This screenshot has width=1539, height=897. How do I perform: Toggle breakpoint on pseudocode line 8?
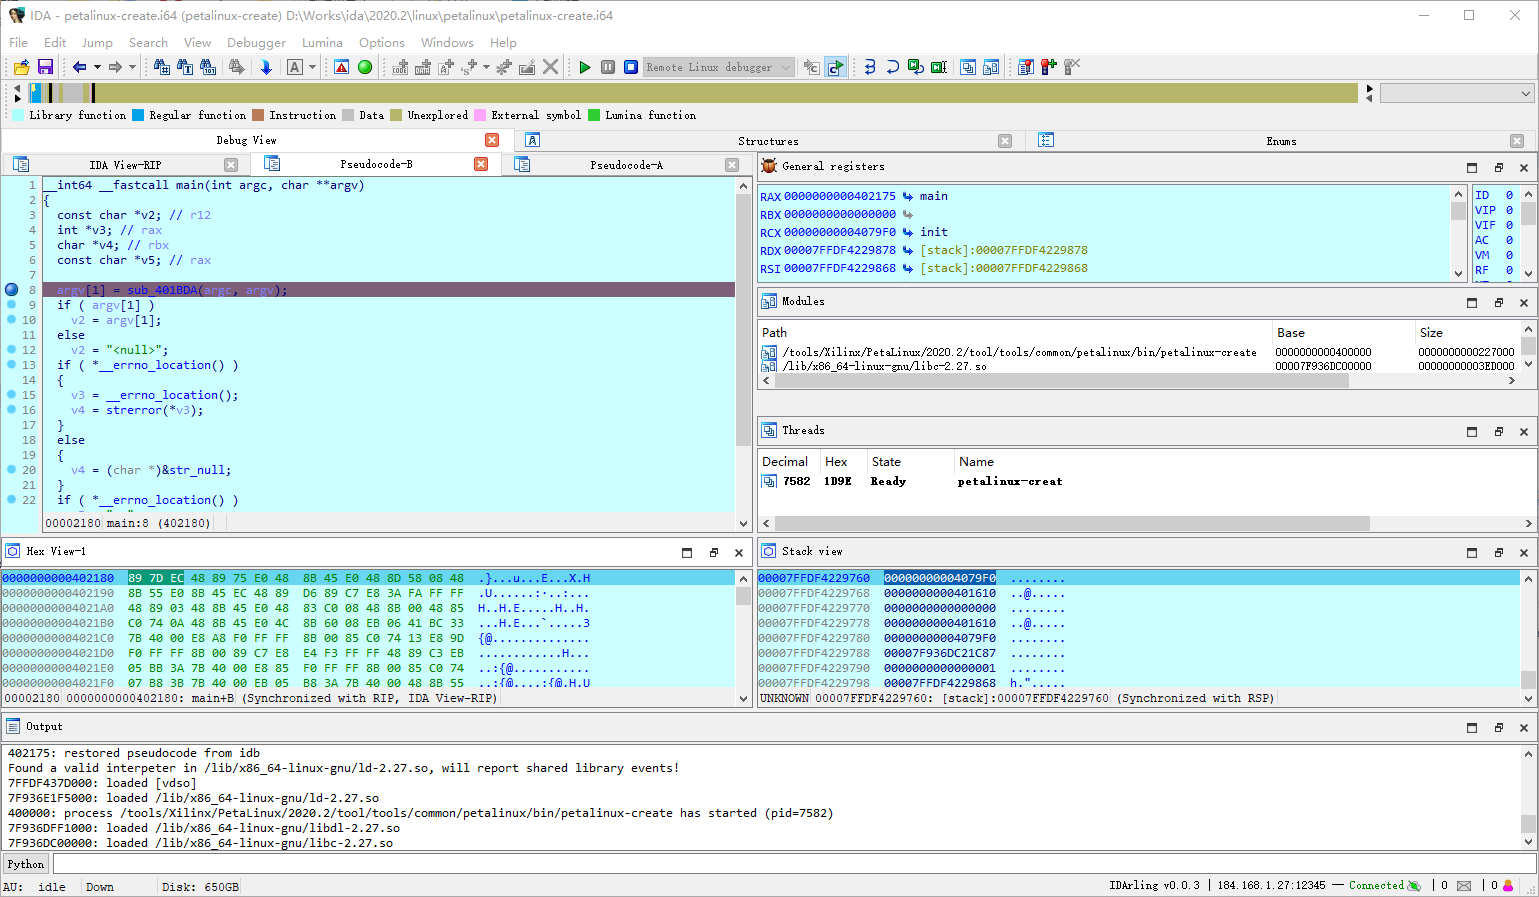tap(12, 290)
